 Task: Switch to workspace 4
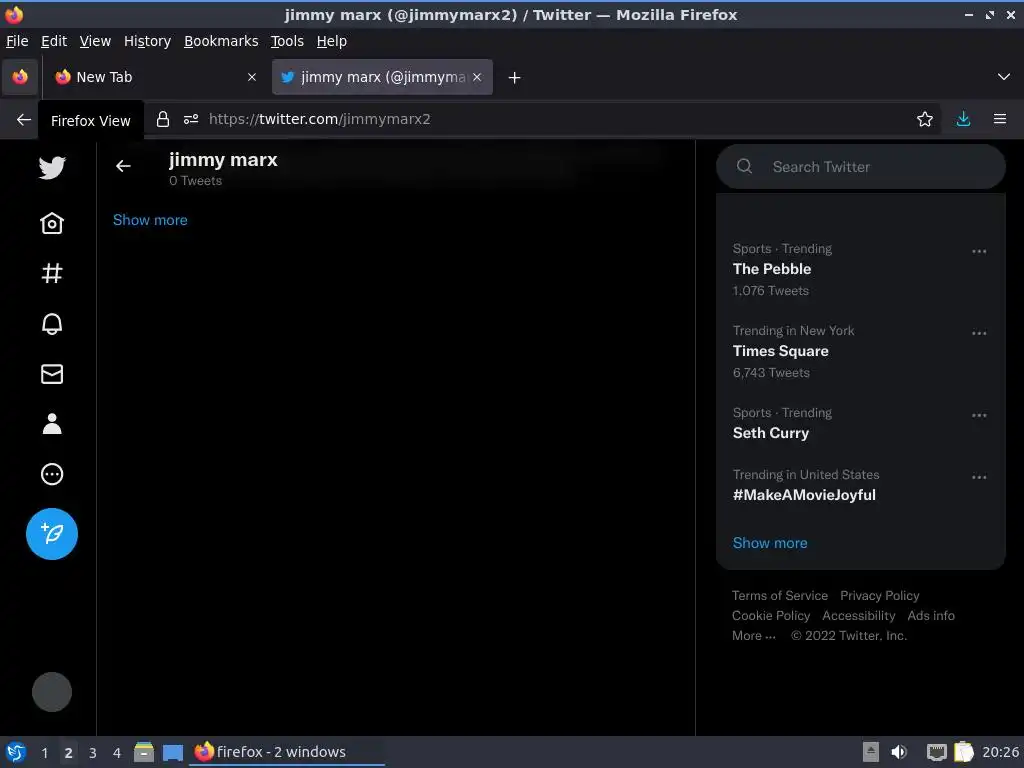coord(117,753)
